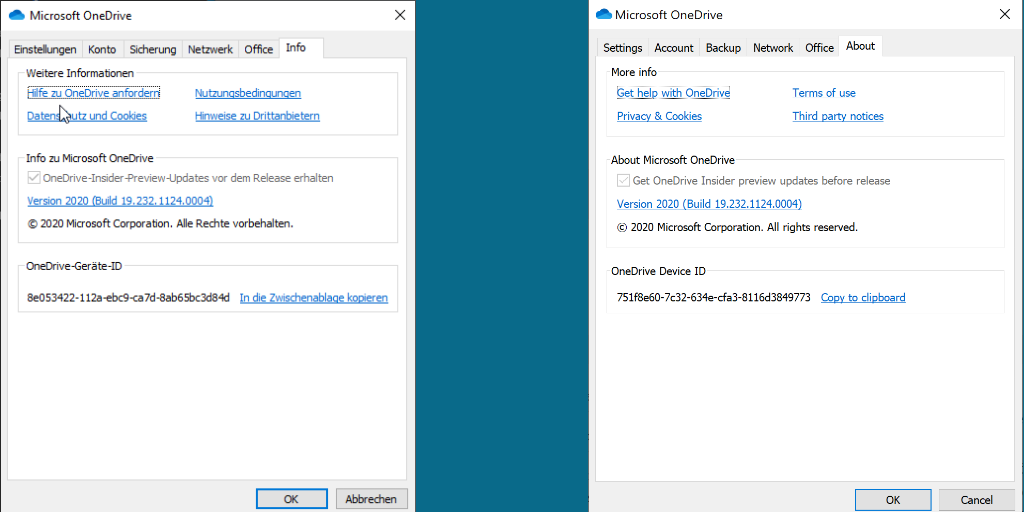Open the Hinweise zu Drittanbietern link

coord(257,116)
